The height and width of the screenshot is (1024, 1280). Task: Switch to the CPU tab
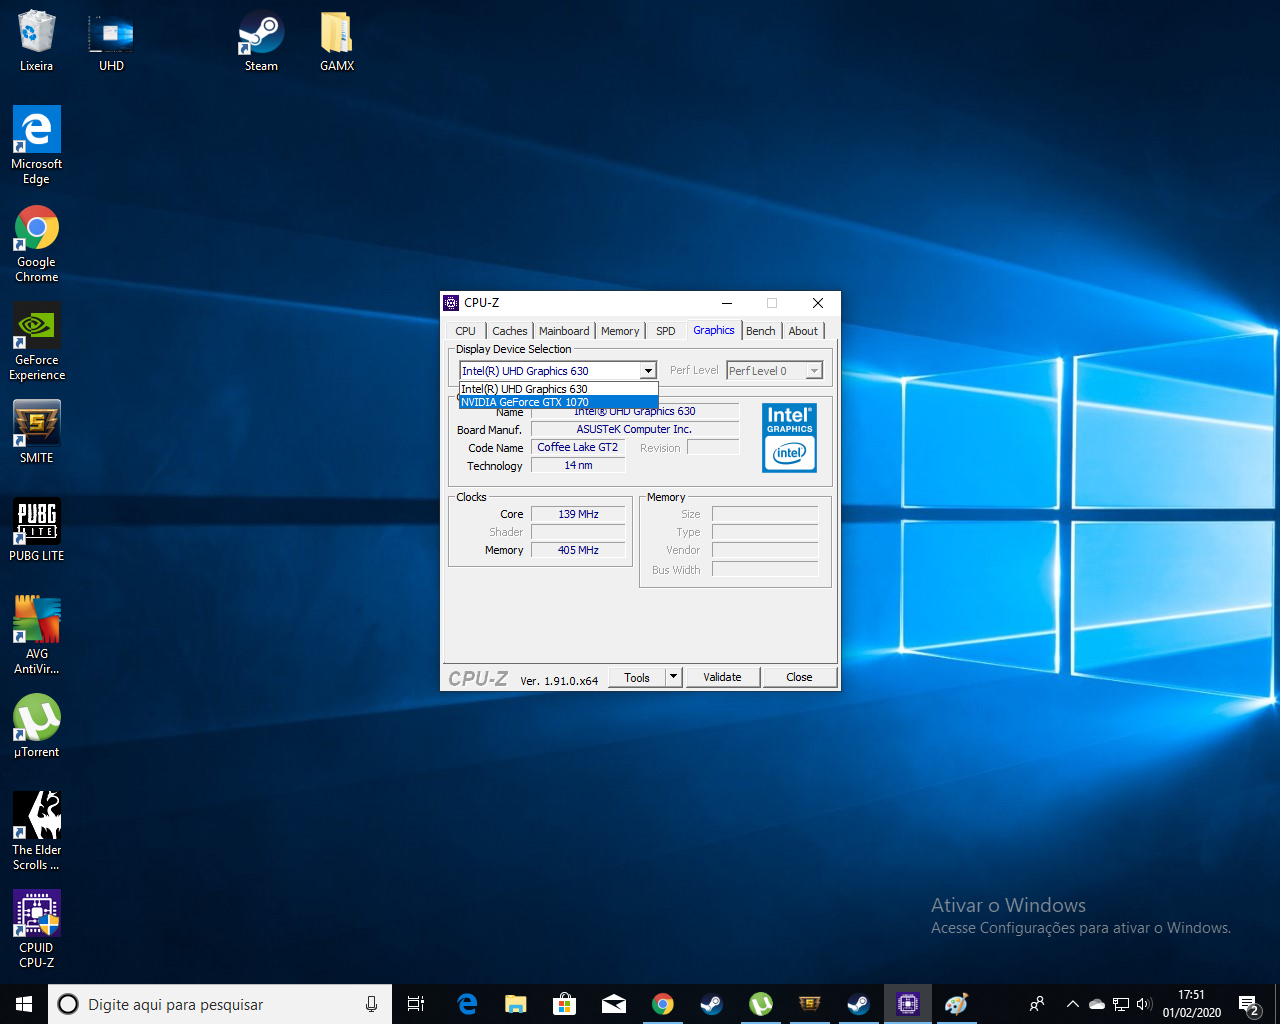[465, 331]
